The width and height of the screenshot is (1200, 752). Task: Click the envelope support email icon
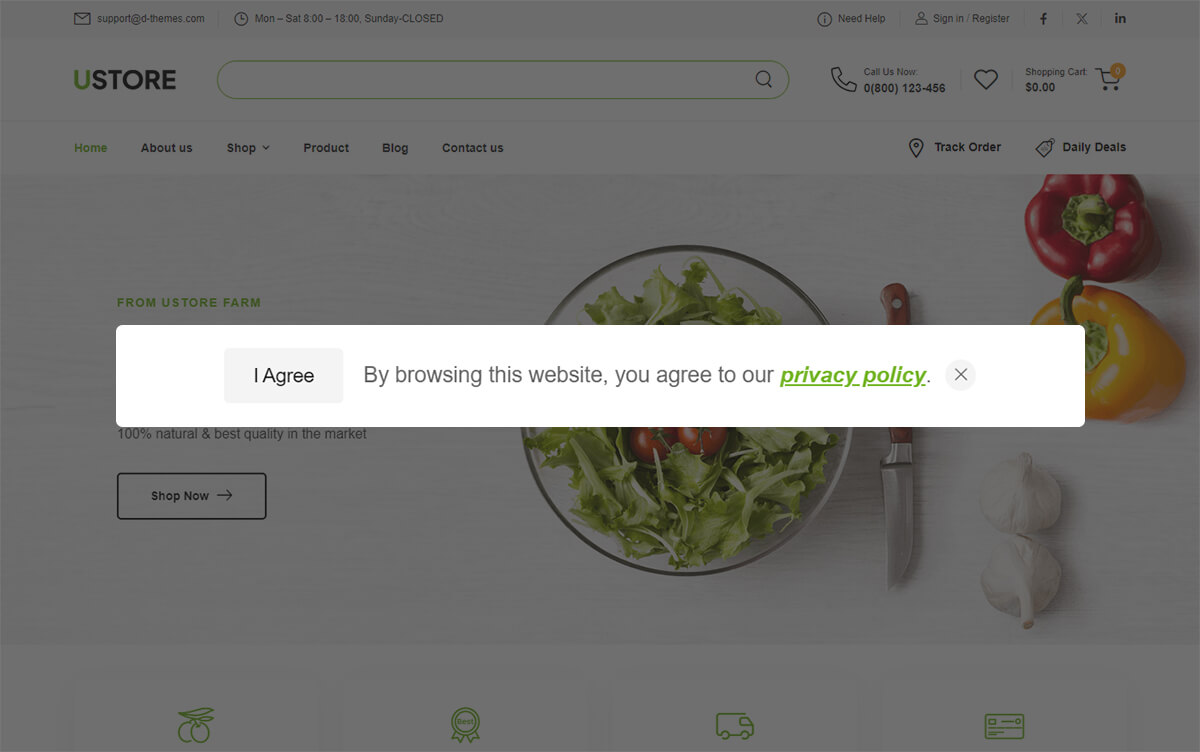click(x=82, y=18)
